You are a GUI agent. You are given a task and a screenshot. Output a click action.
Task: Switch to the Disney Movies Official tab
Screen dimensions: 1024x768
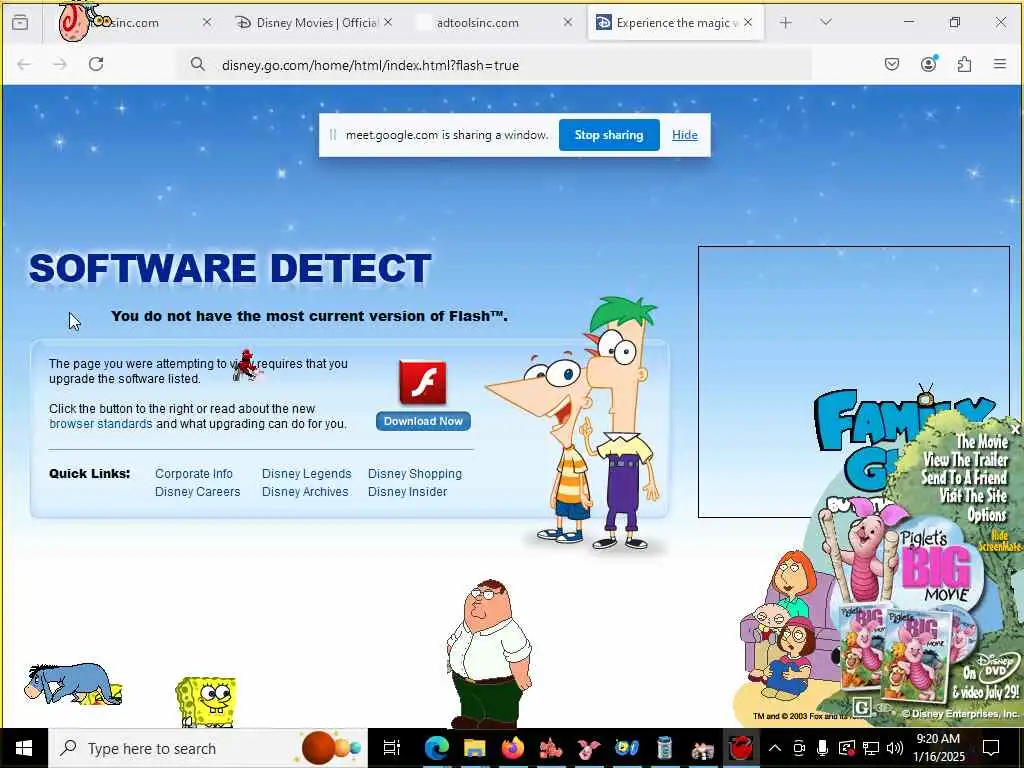tap(315, 23)
